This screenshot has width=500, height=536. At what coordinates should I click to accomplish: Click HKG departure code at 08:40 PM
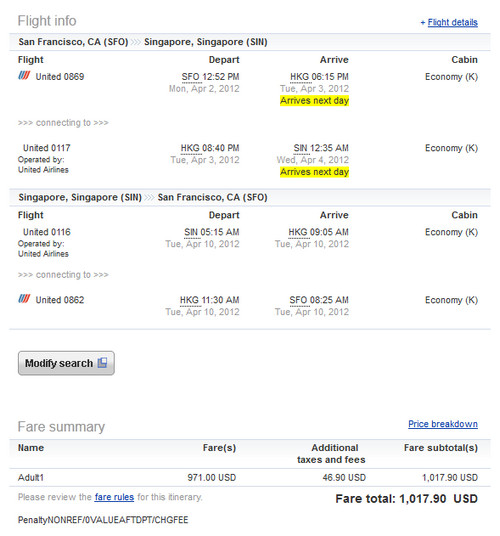190,148
